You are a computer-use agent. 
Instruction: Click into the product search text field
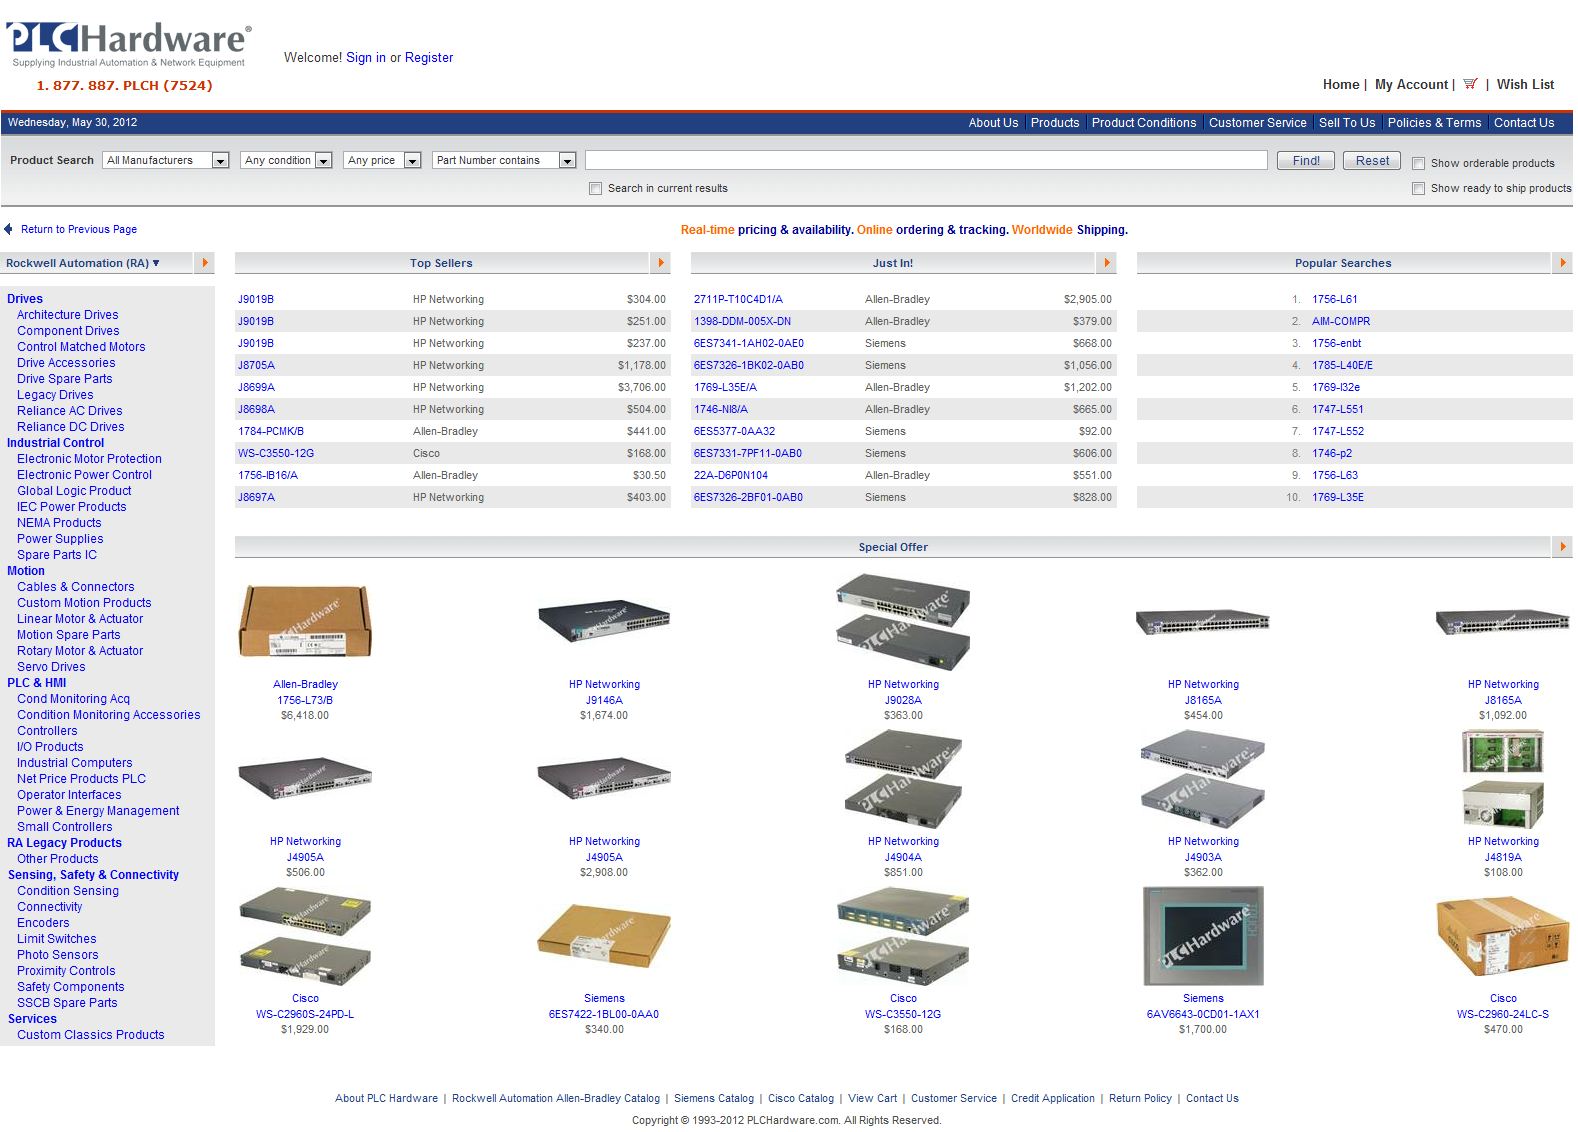[x=925, y=160]
